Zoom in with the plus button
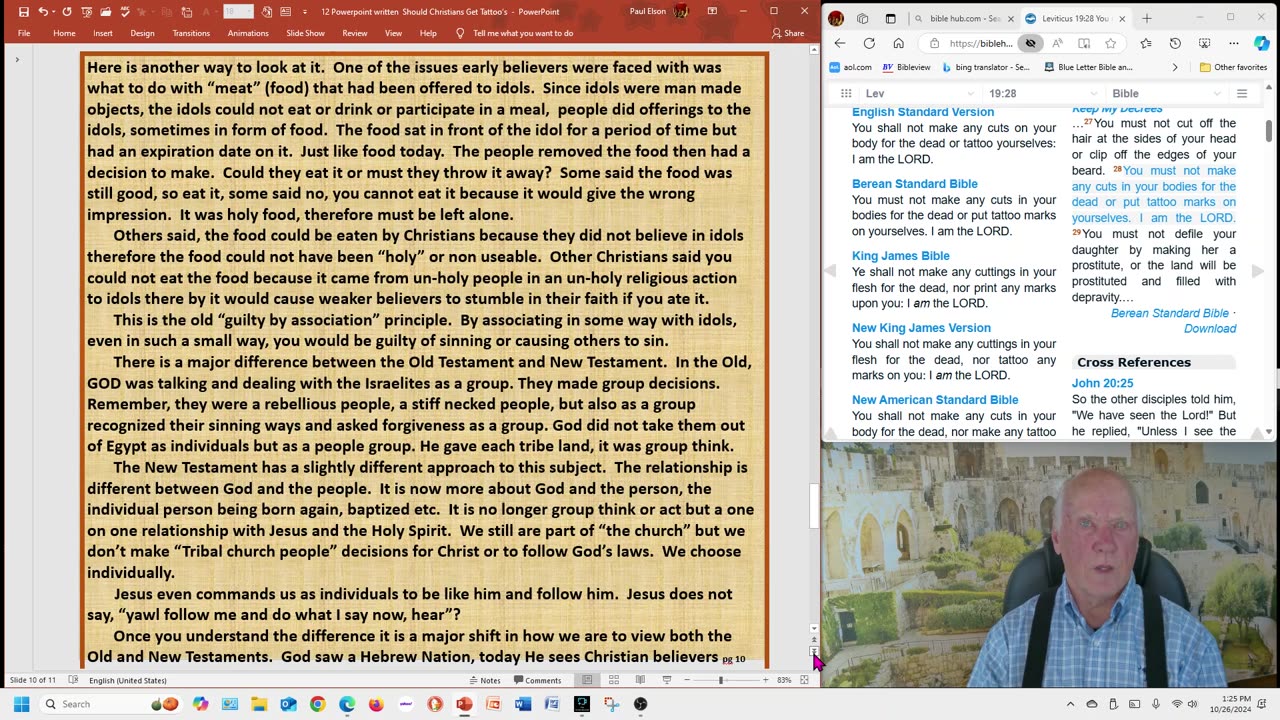The width and height of the screenshot is (1280, 720). [766, 680]
